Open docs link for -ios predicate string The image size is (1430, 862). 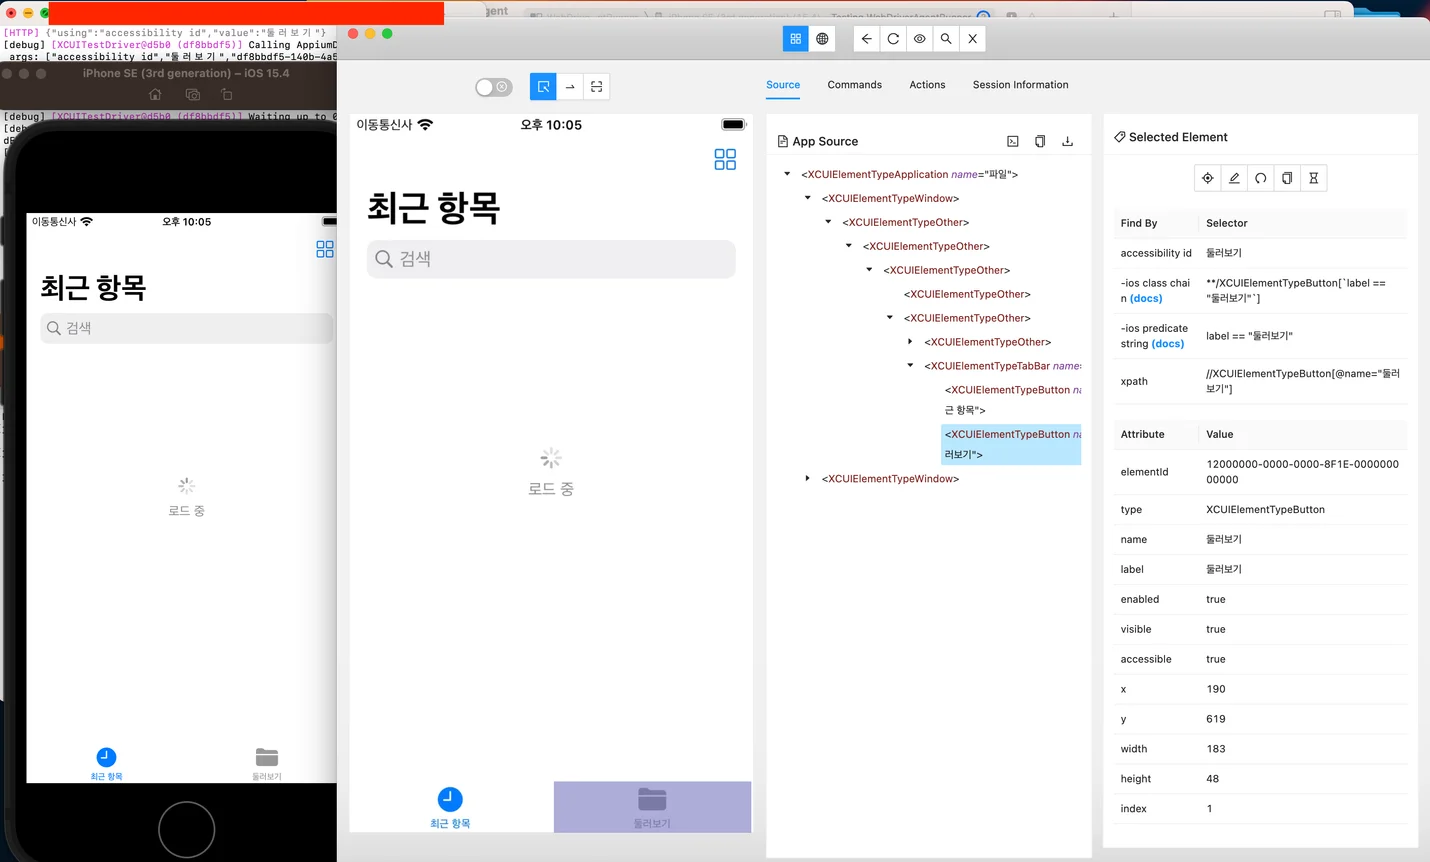coord(1168,343)
